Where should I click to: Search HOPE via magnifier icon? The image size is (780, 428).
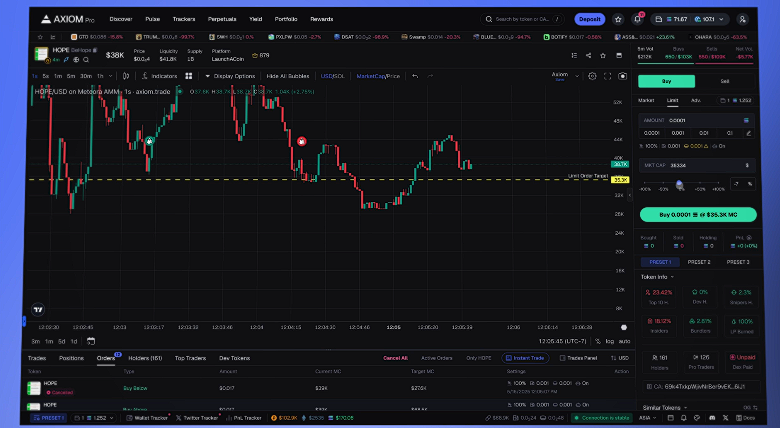(x=86, y=60)
